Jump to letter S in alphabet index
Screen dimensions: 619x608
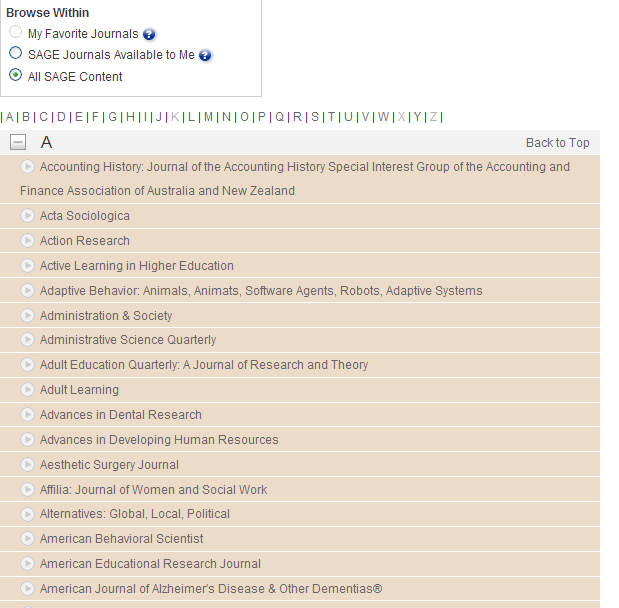click(315, 117)
